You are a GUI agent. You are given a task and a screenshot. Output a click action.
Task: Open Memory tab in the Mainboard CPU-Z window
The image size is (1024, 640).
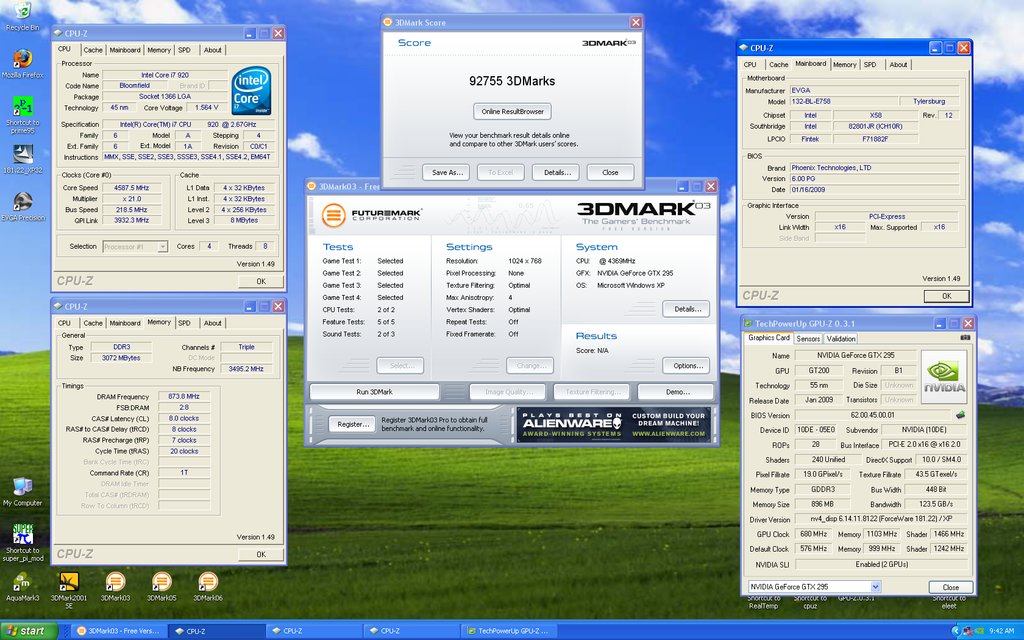point(844,65)
